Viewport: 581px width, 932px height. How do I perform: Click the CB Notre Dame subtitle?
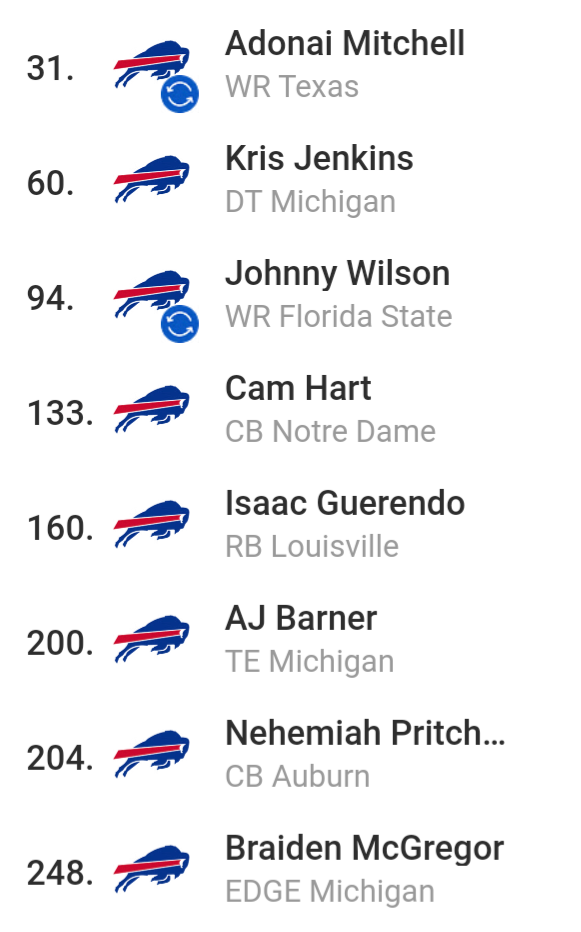coord(331,432)
